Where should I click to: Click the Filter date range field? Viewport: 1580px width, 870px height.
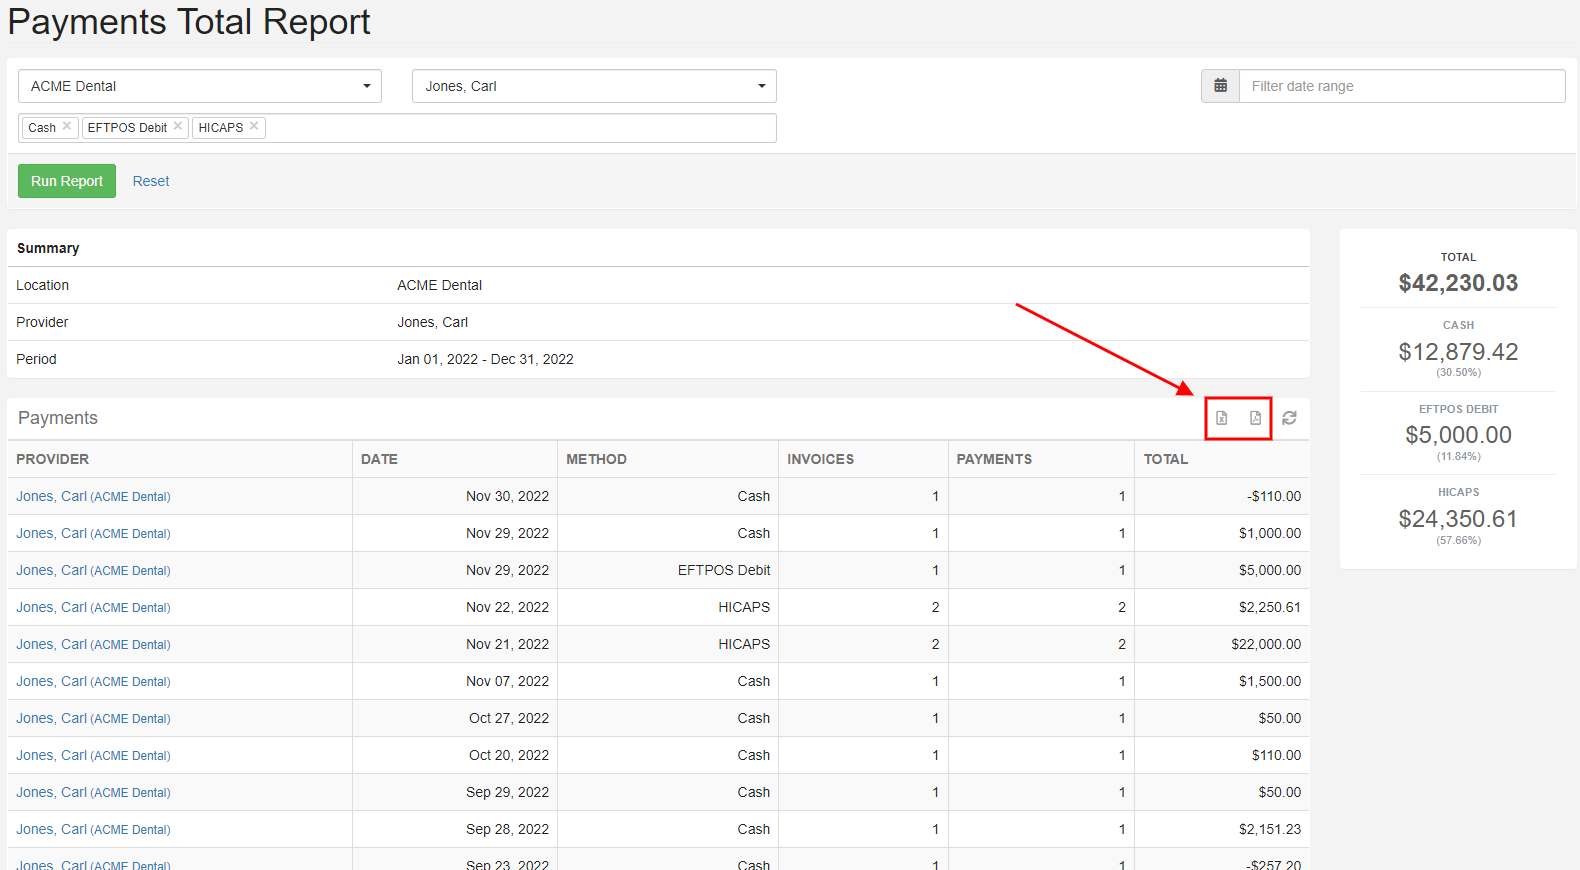1402,86
